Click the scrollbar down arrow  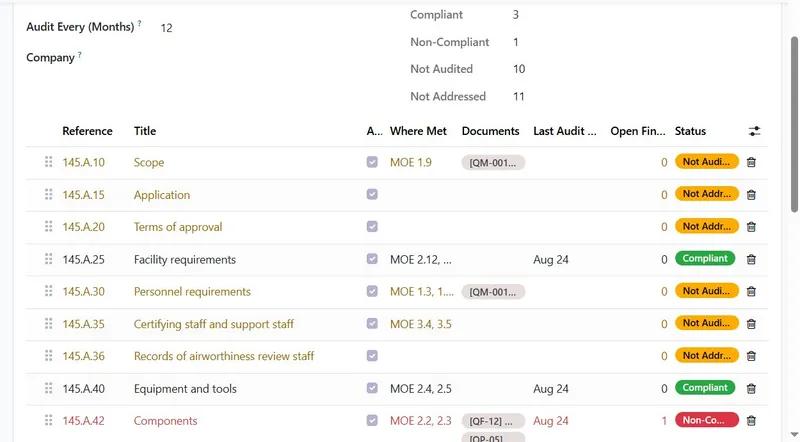click(794, 435)
